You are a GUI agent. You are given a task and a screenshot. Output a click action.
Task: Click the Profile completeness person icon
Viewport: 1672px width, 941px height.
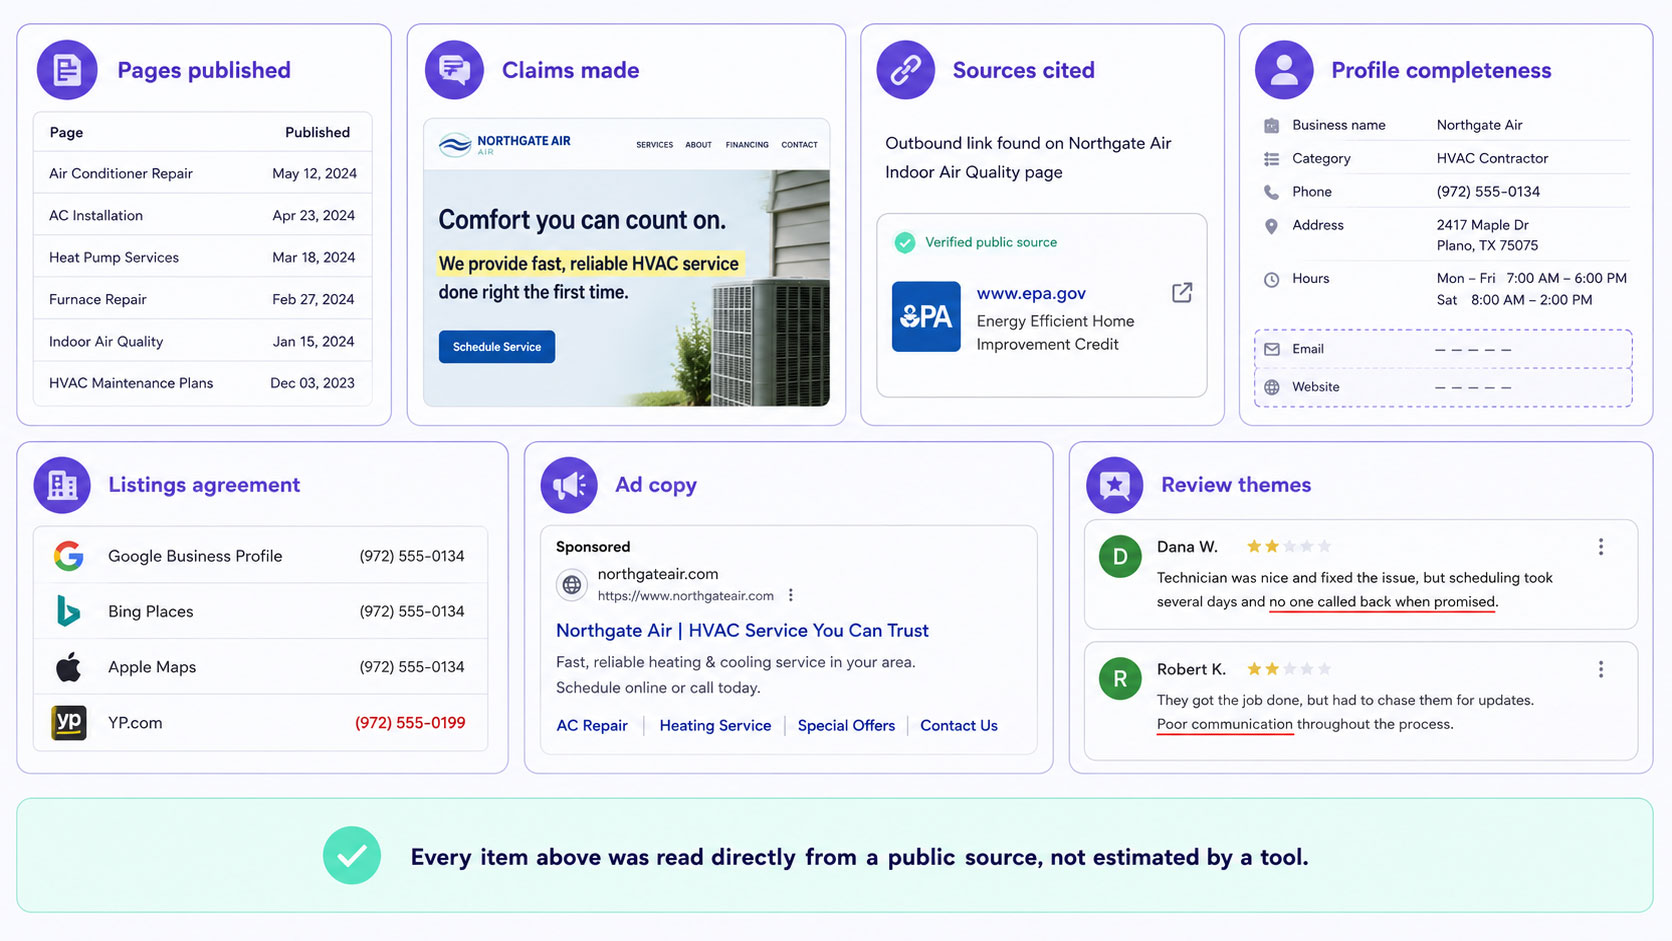[x=1284, y=70]
